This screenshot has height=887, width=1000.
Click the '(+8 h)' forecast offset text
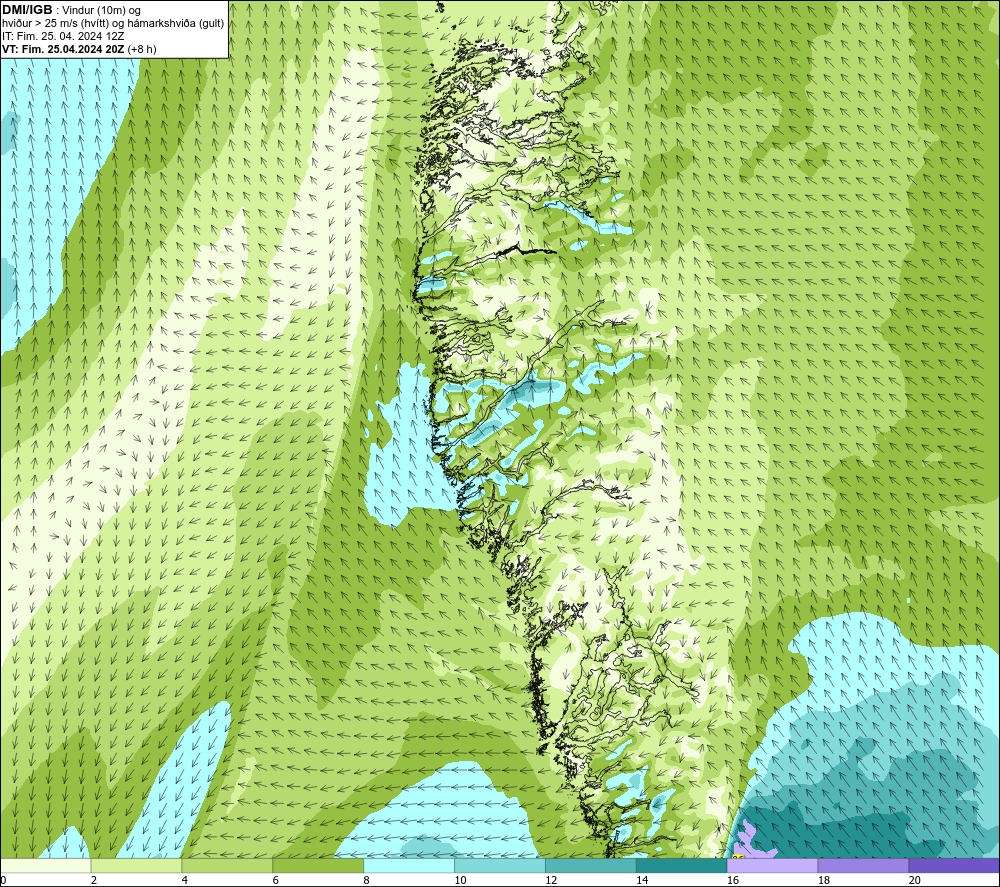pyautogui.click(x=142, y=49)
